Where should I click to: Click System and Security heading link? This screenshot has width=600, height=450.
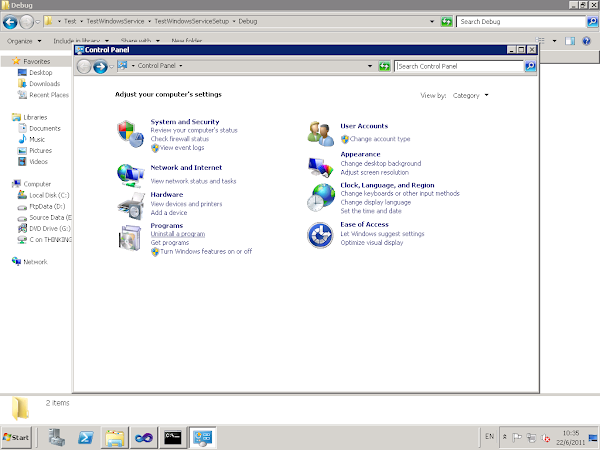tap(185, 122)
